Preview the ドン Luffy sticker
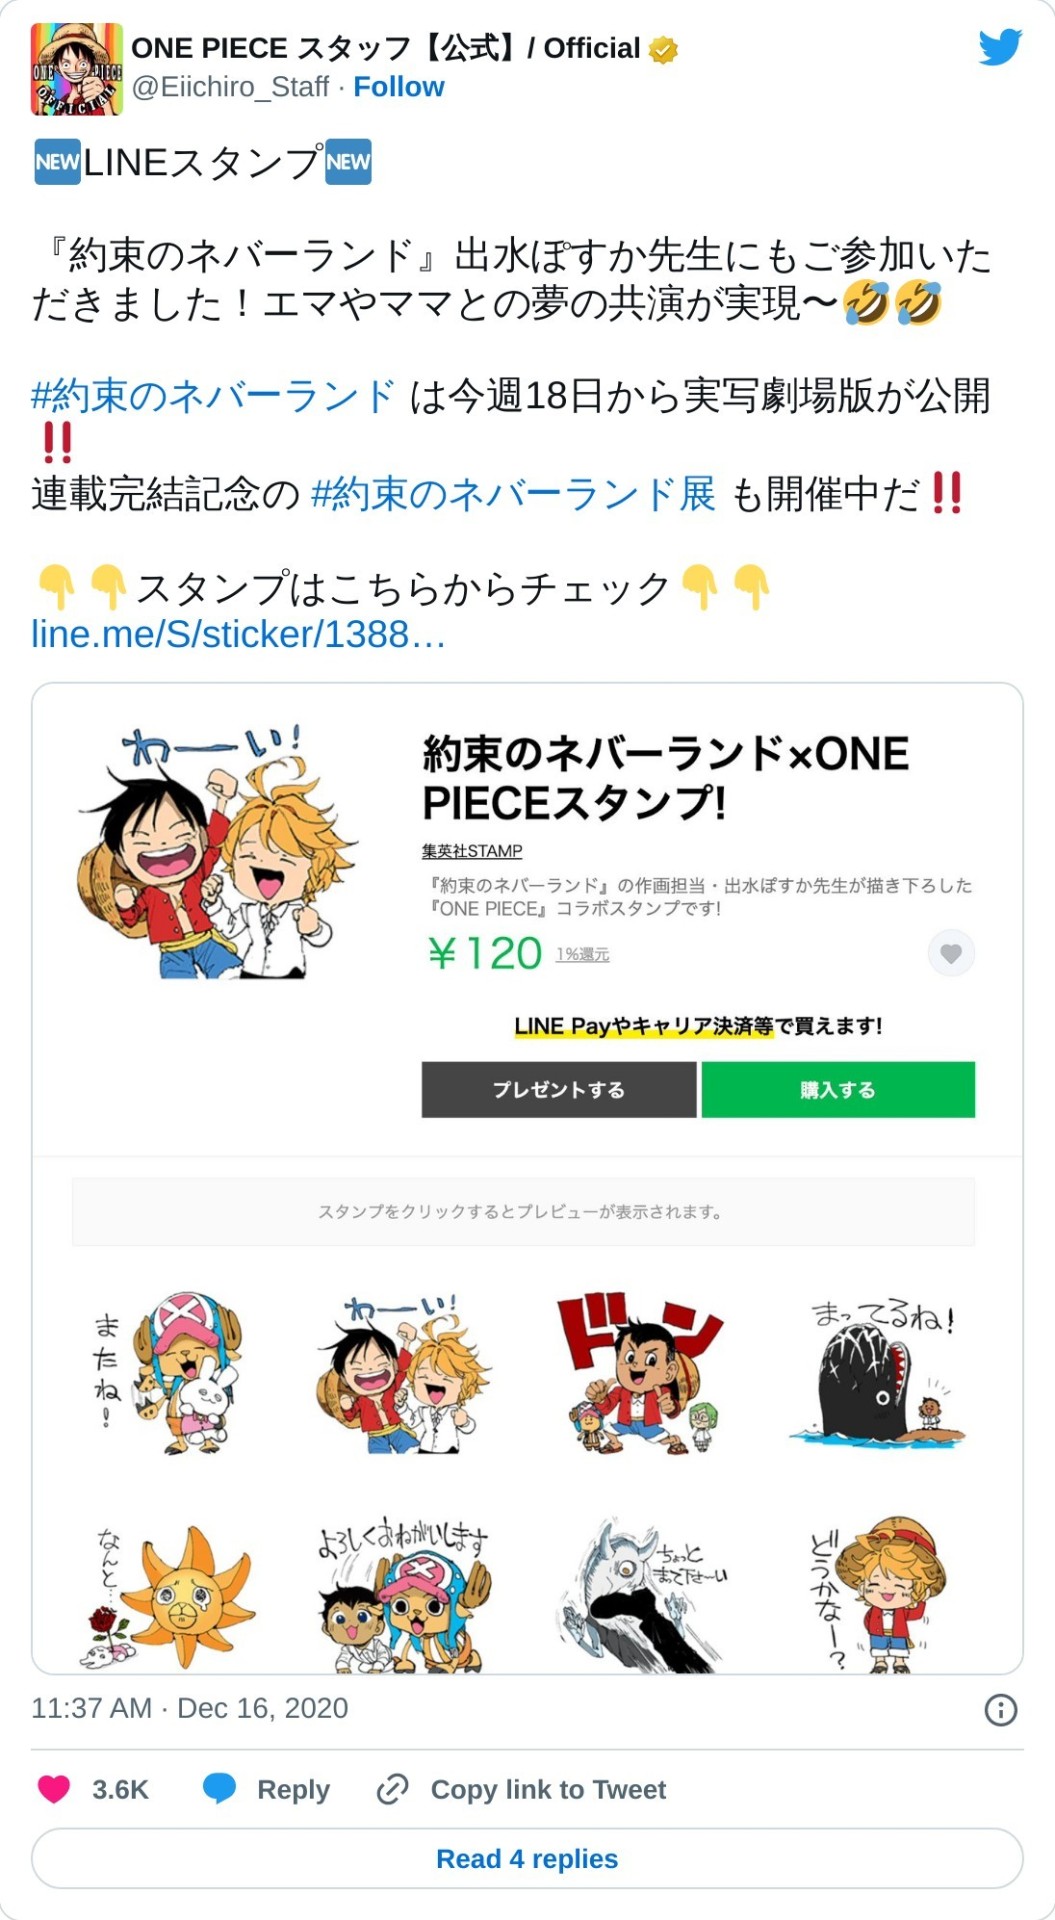Image resolution: width=1055 pixels, height=1920 pixels. pos(640,1372)
